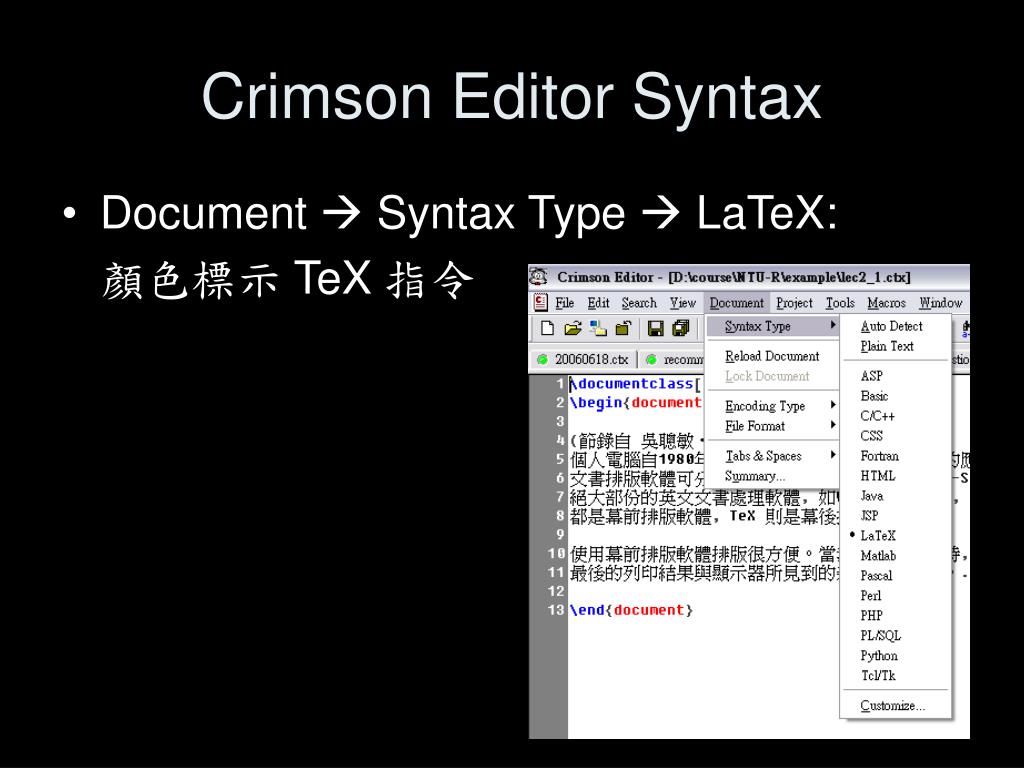Select JSP syntax type
The width and height of the screenshot is (1024, 768).
pyautogui.click(x=895, y=516)
